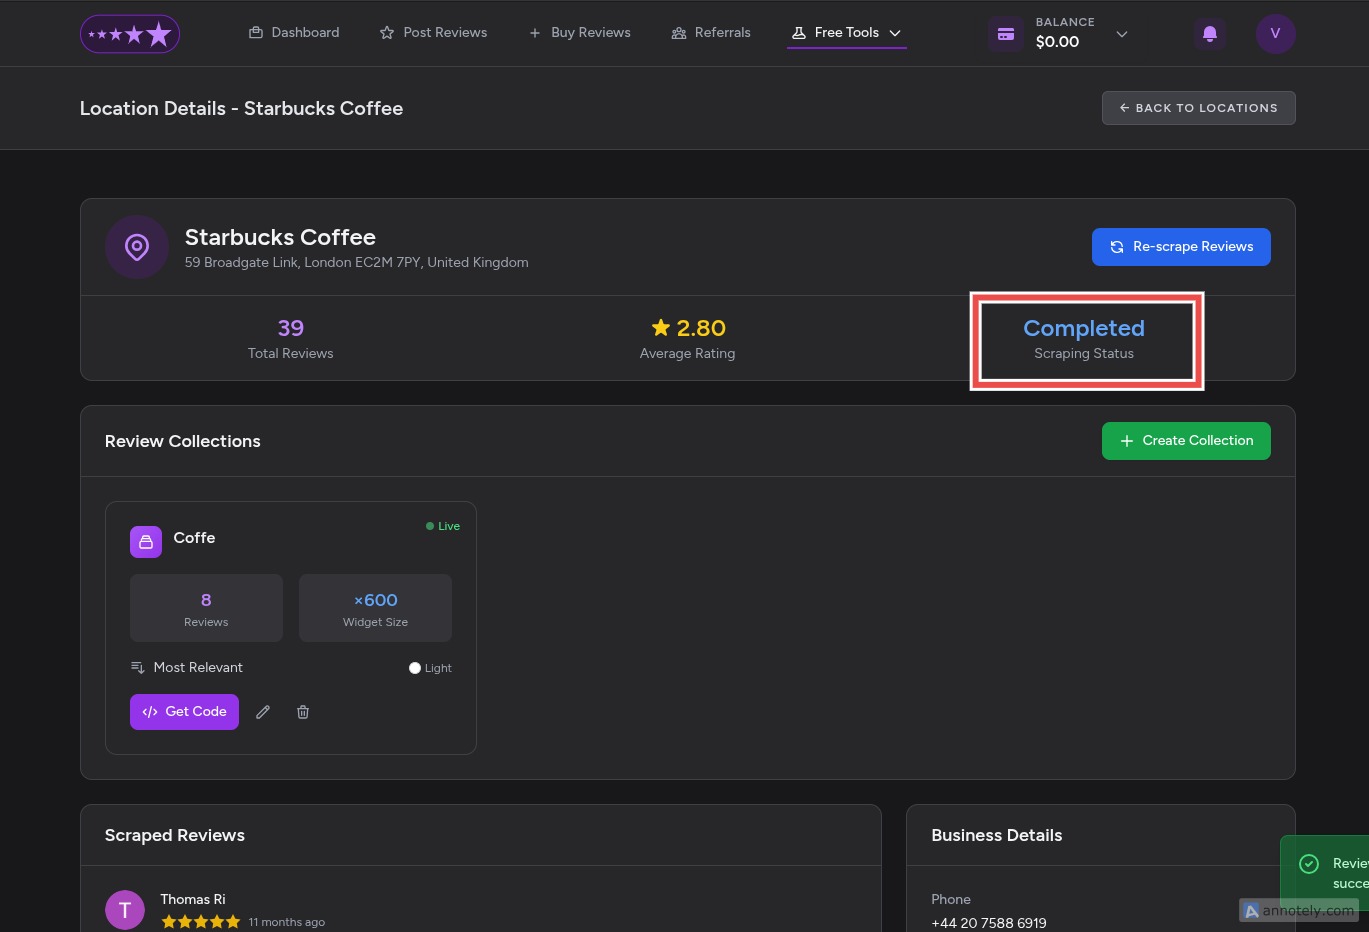Click Re-scrape Reviews button
This screenshot has width=1369, height=932.
pos(1181,247)
